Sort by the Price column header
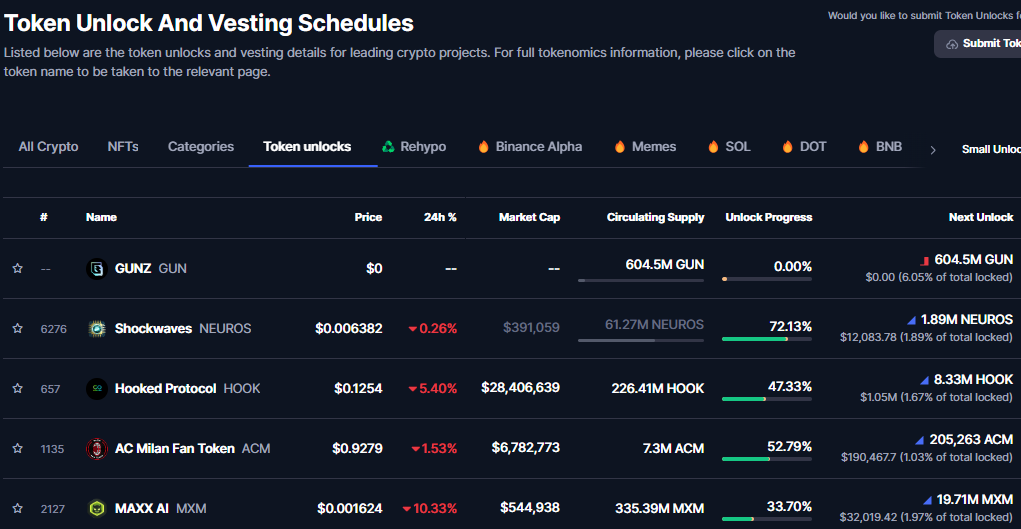This screenshot has height=529, width=1021. tap(368, 218)
